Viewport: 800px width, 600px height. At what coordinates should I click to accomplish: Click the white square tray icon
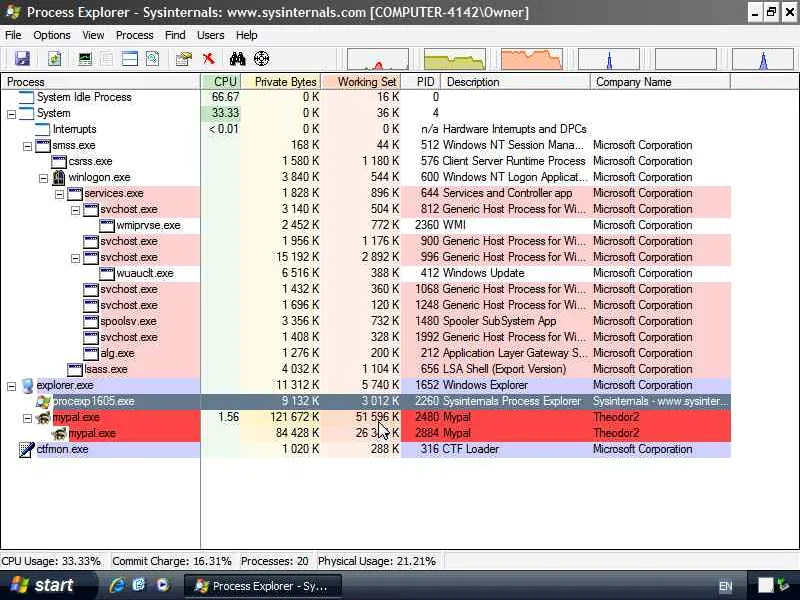765,586
